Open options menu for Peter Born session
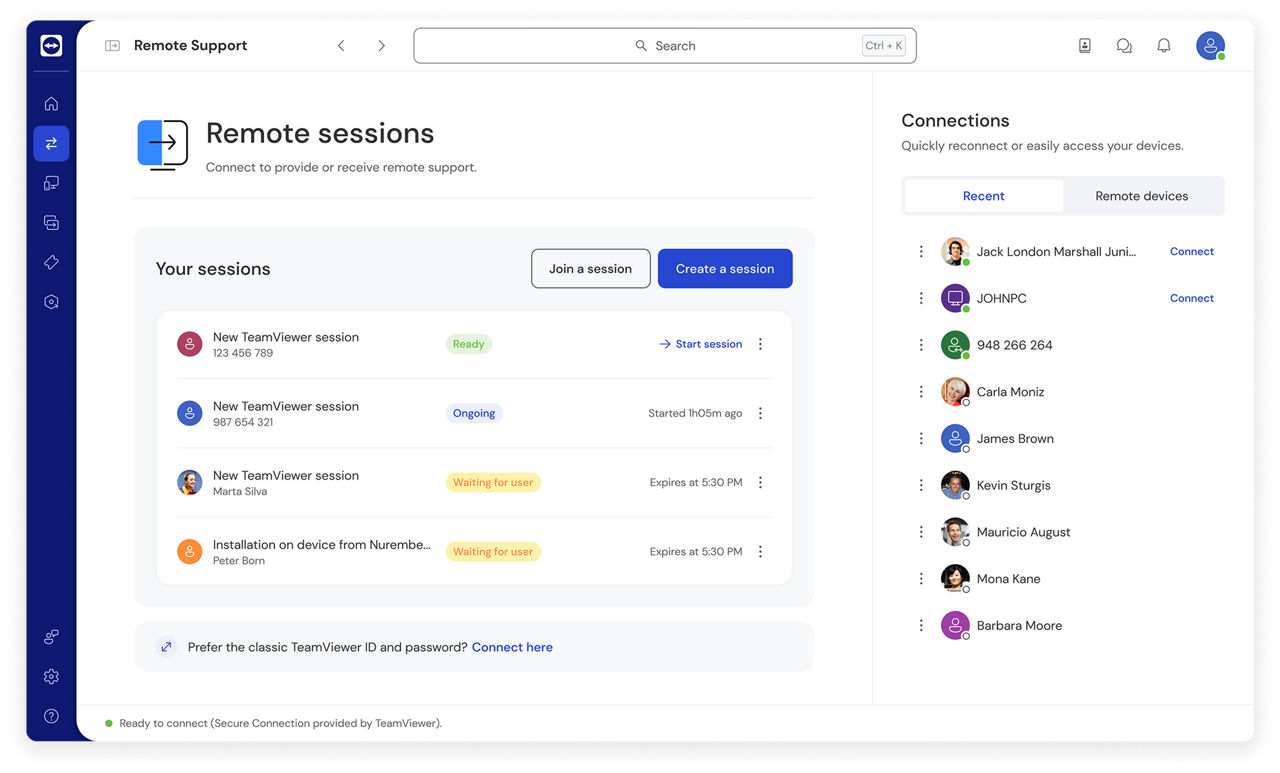Viewport: 1280px width, 773px height. (x=760, y=551)
